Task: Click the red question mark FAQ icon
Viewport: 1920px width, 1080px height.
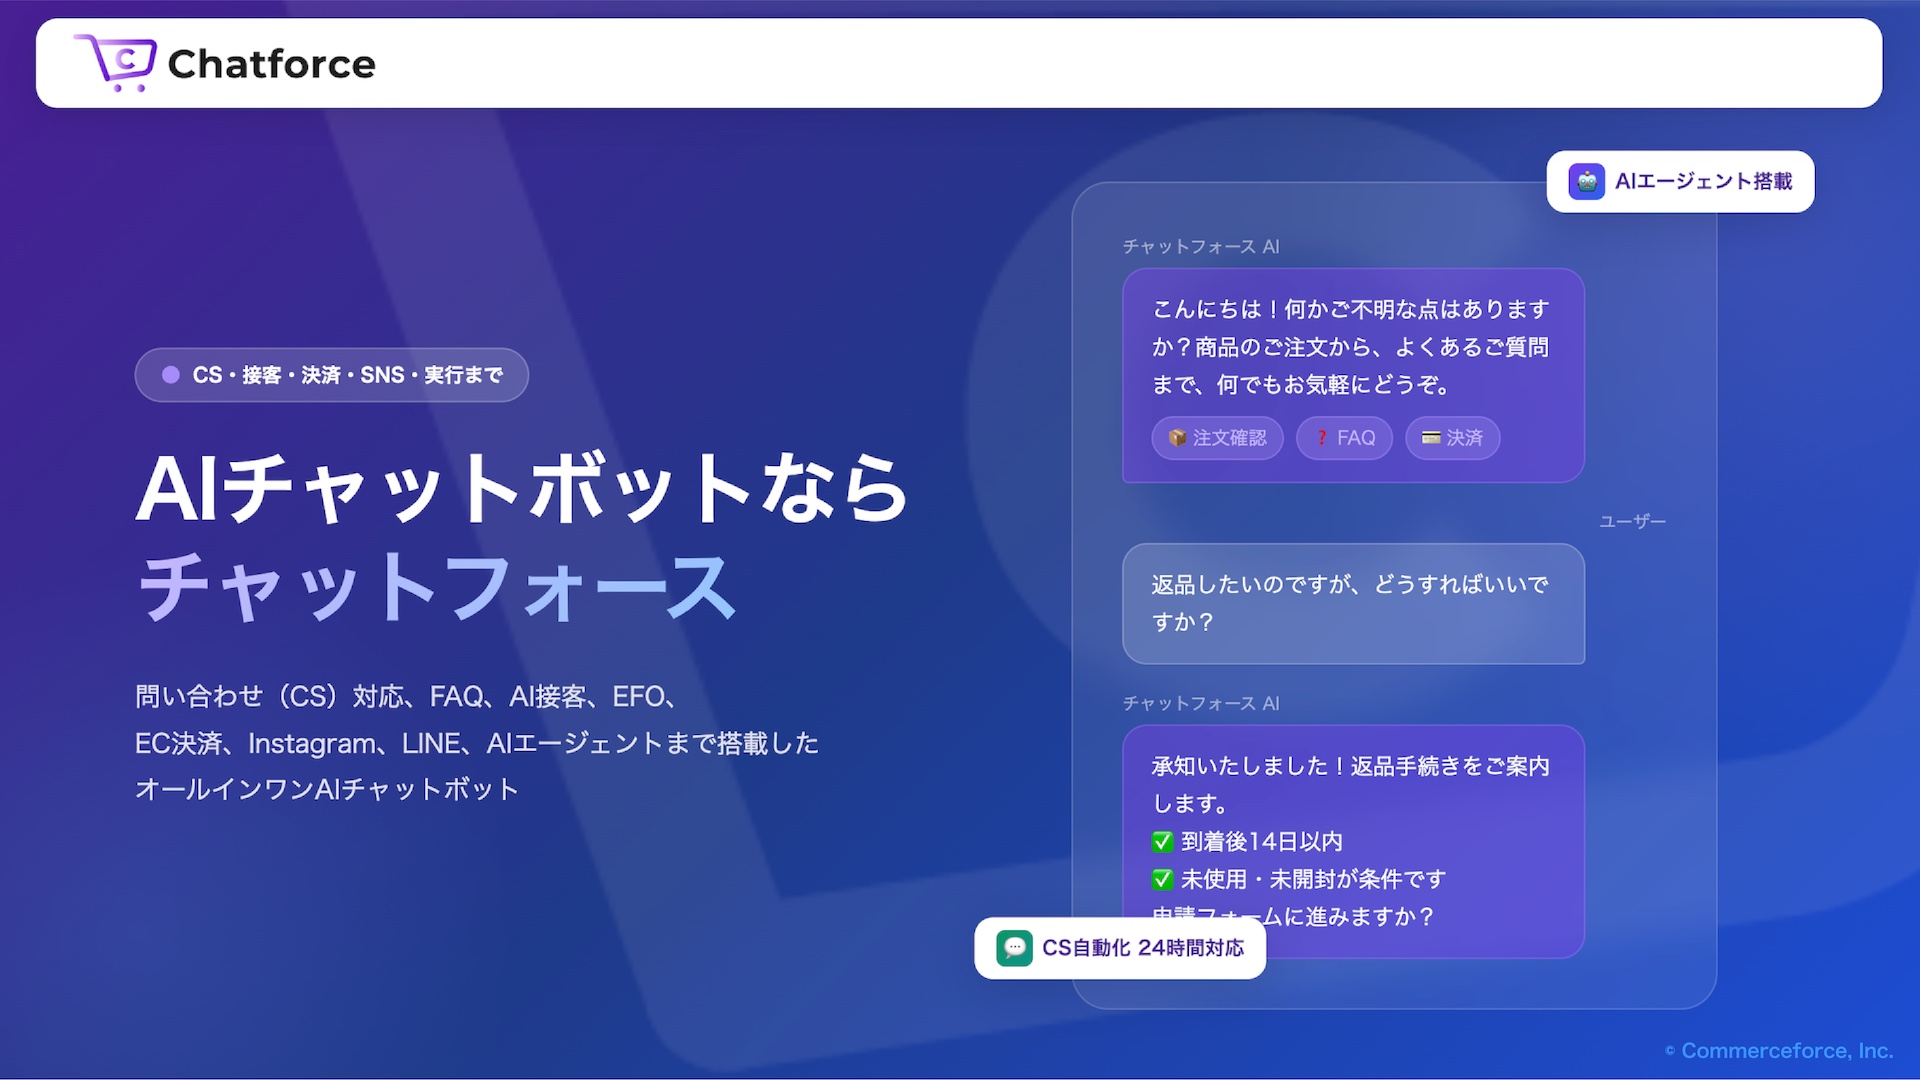Action: [1321, 438]
